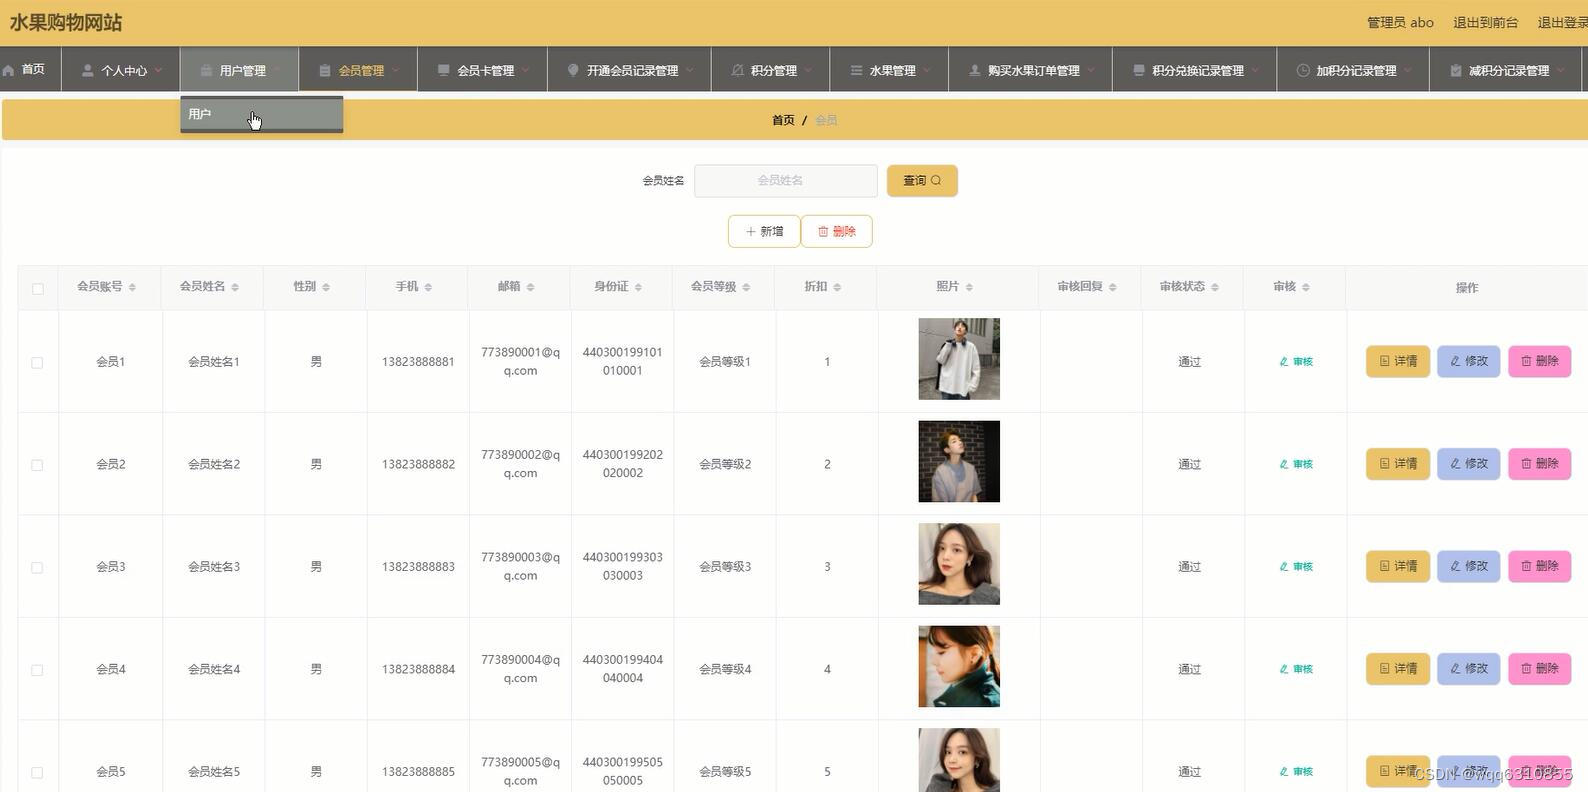Image resolution: width=1588 pixels, height=792 pixels.
Task: Click 删除 button for 会员4
Action: point(1540,669)
